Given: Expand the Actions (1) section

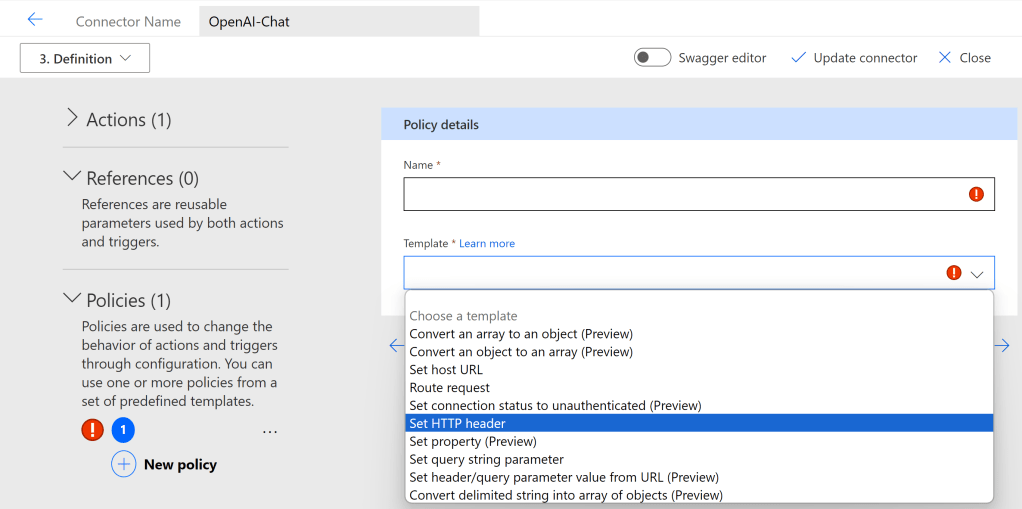Looking at the screenshot, I should [72, 119].
